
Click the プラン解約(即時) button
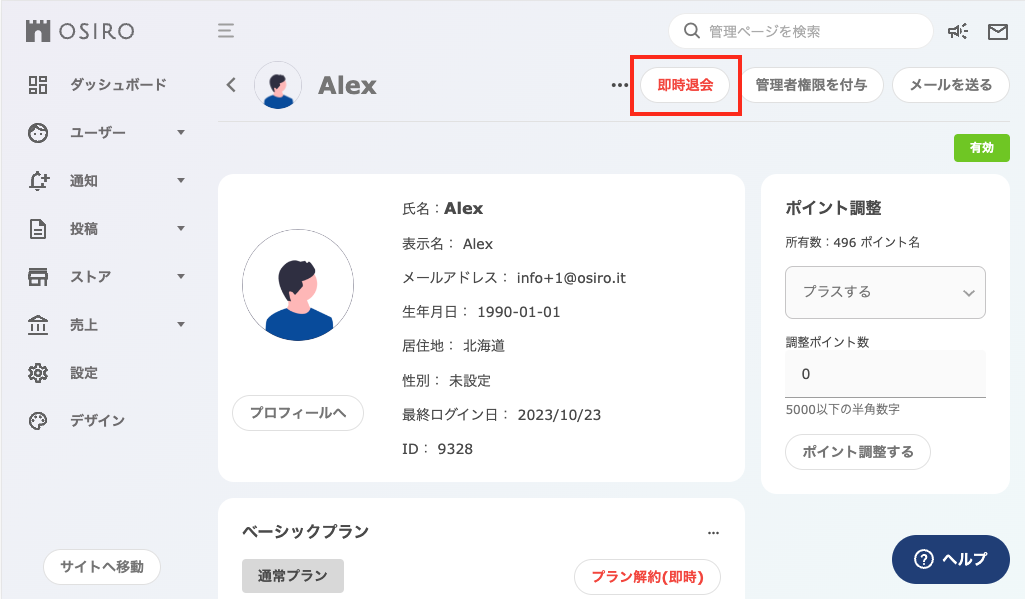647,577
